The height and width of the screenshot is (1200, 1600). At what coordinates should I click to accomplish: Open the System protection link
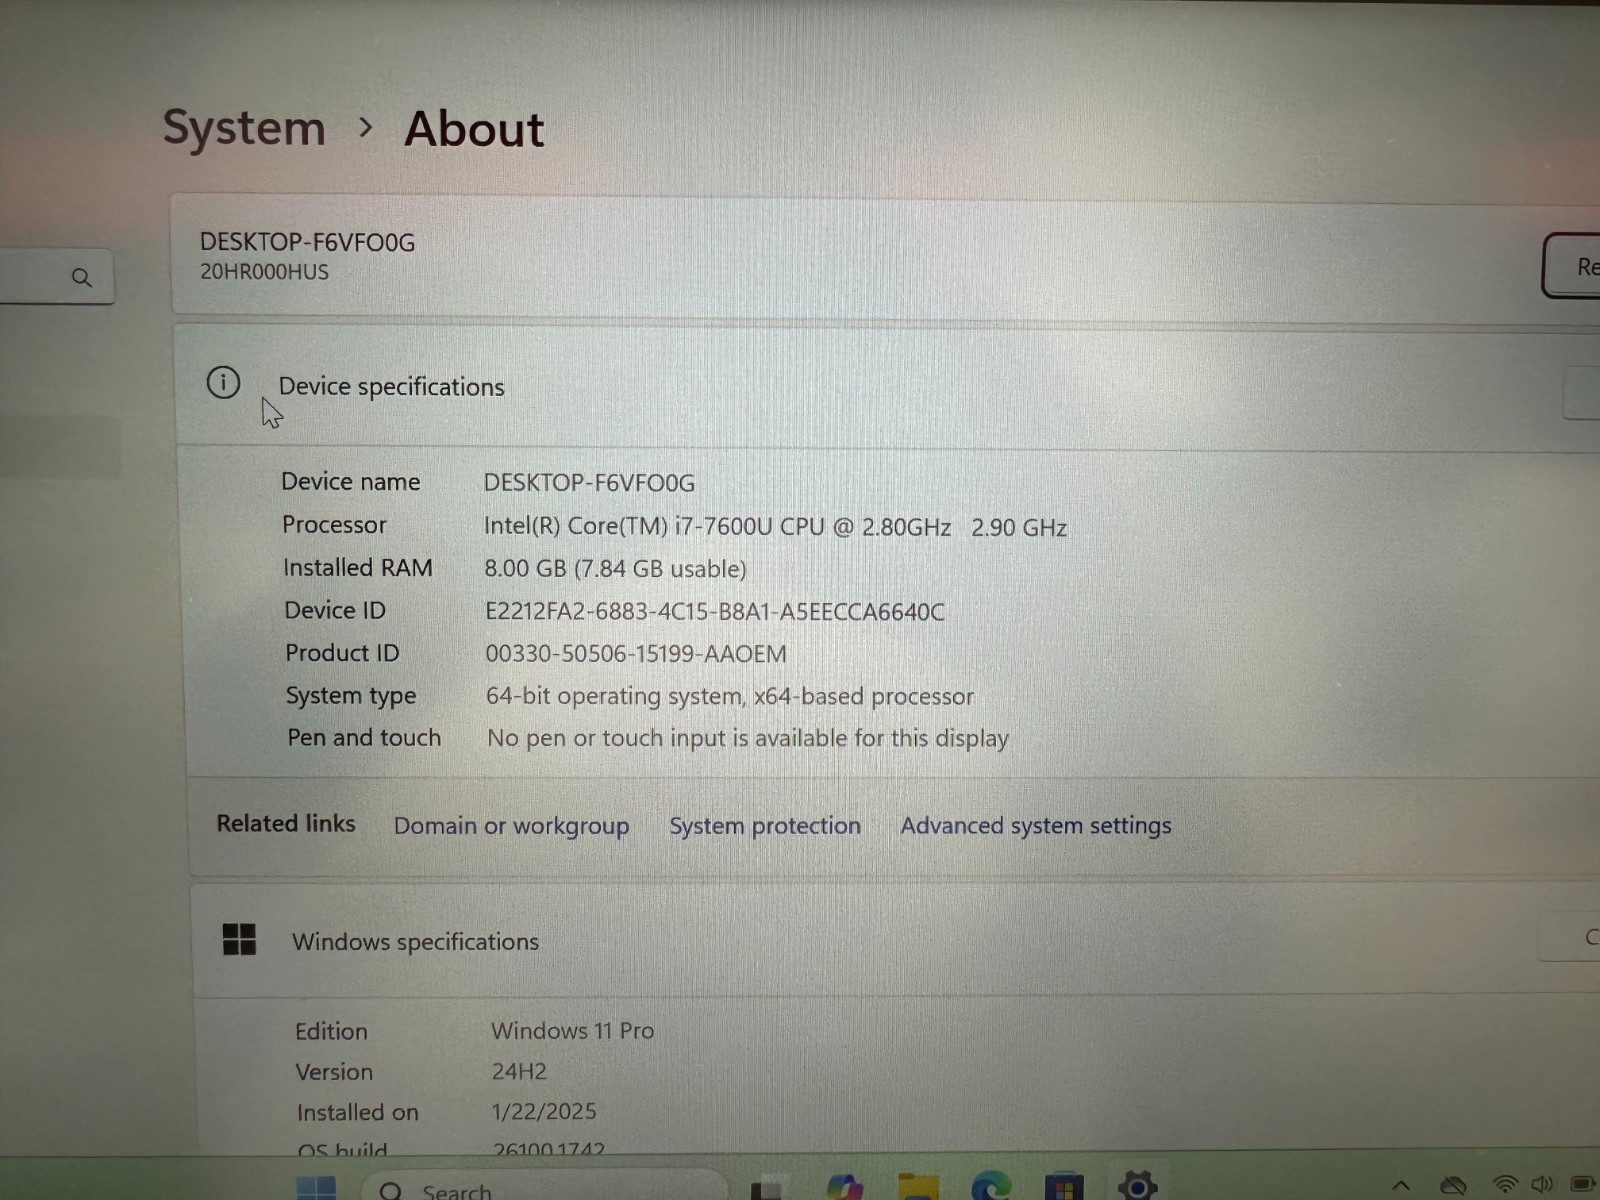[765, 826]
